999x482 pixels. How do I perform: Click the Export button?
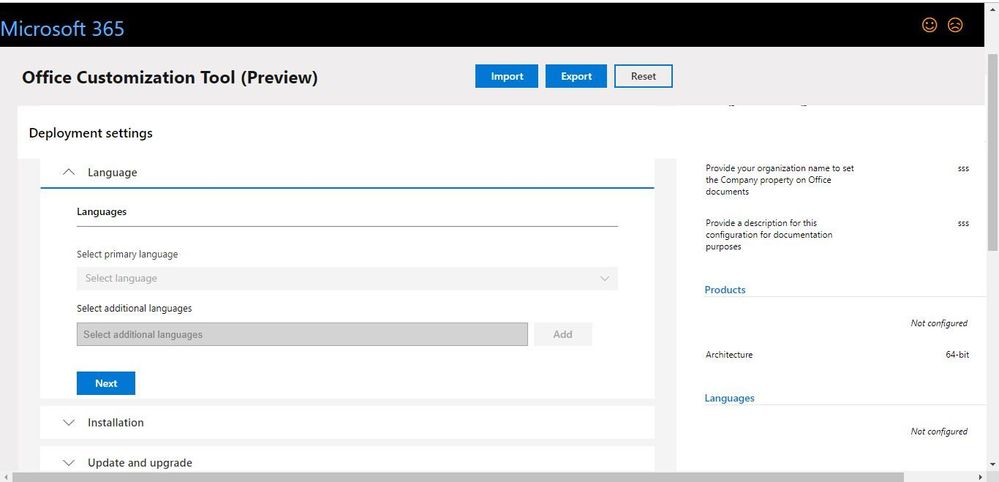(x=576, y=76)
